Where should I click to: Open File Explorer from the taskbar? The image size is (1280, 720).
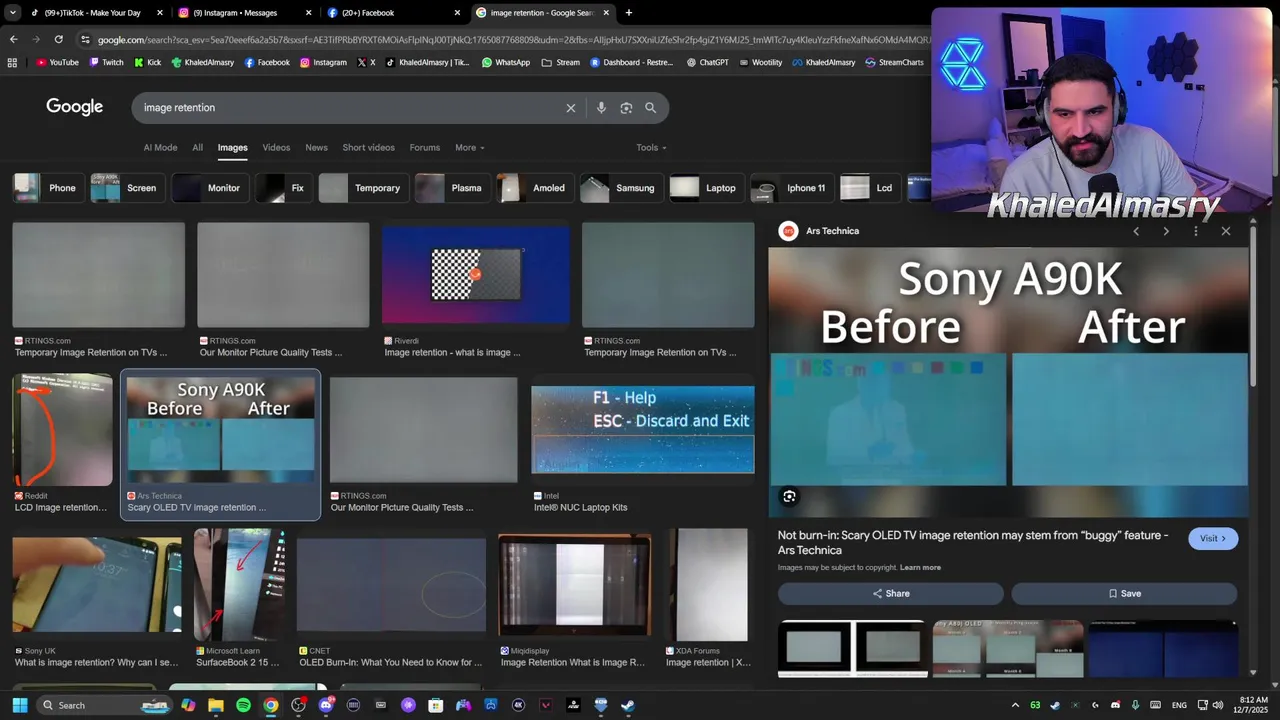pos(216,705)
